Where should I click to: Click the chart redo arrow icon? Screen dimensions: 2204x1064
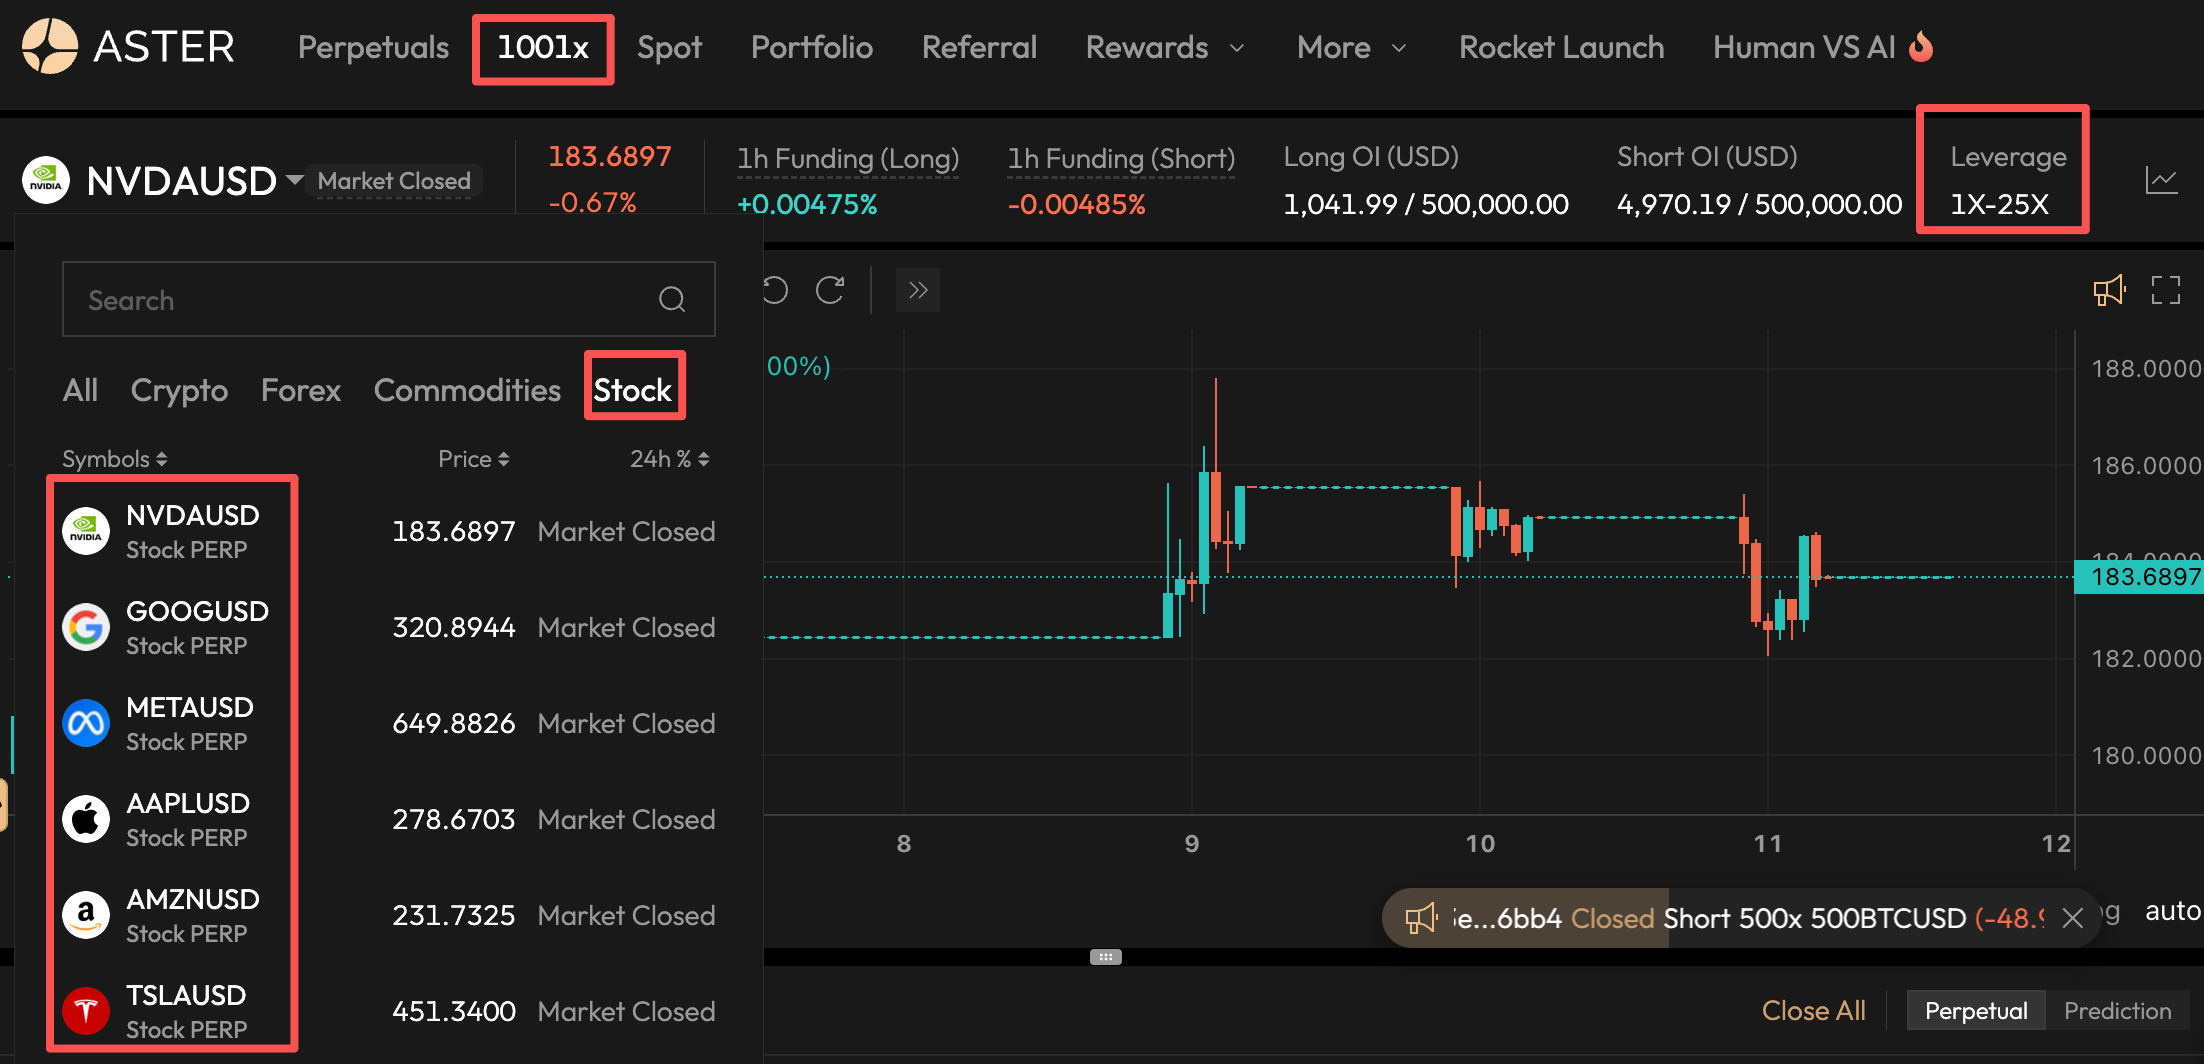(830, 290)
